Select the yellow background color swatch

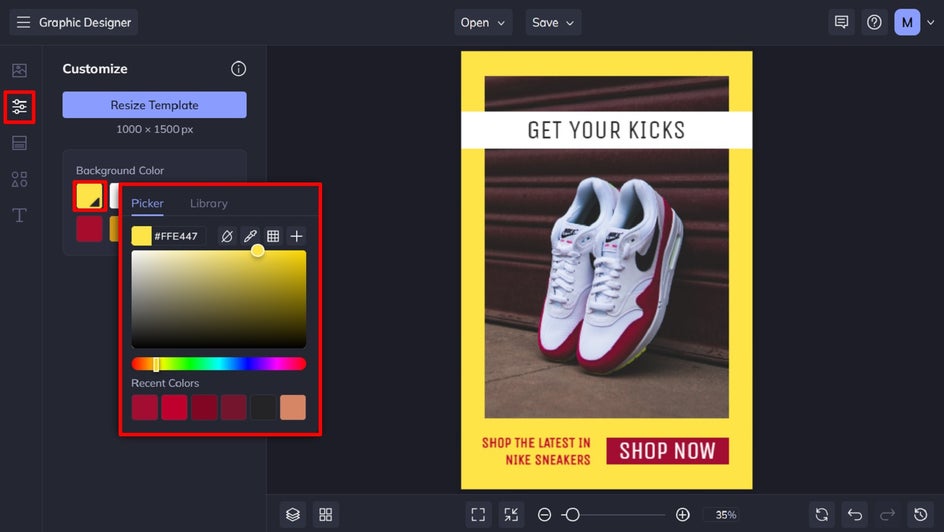click(x=90, y=196)
